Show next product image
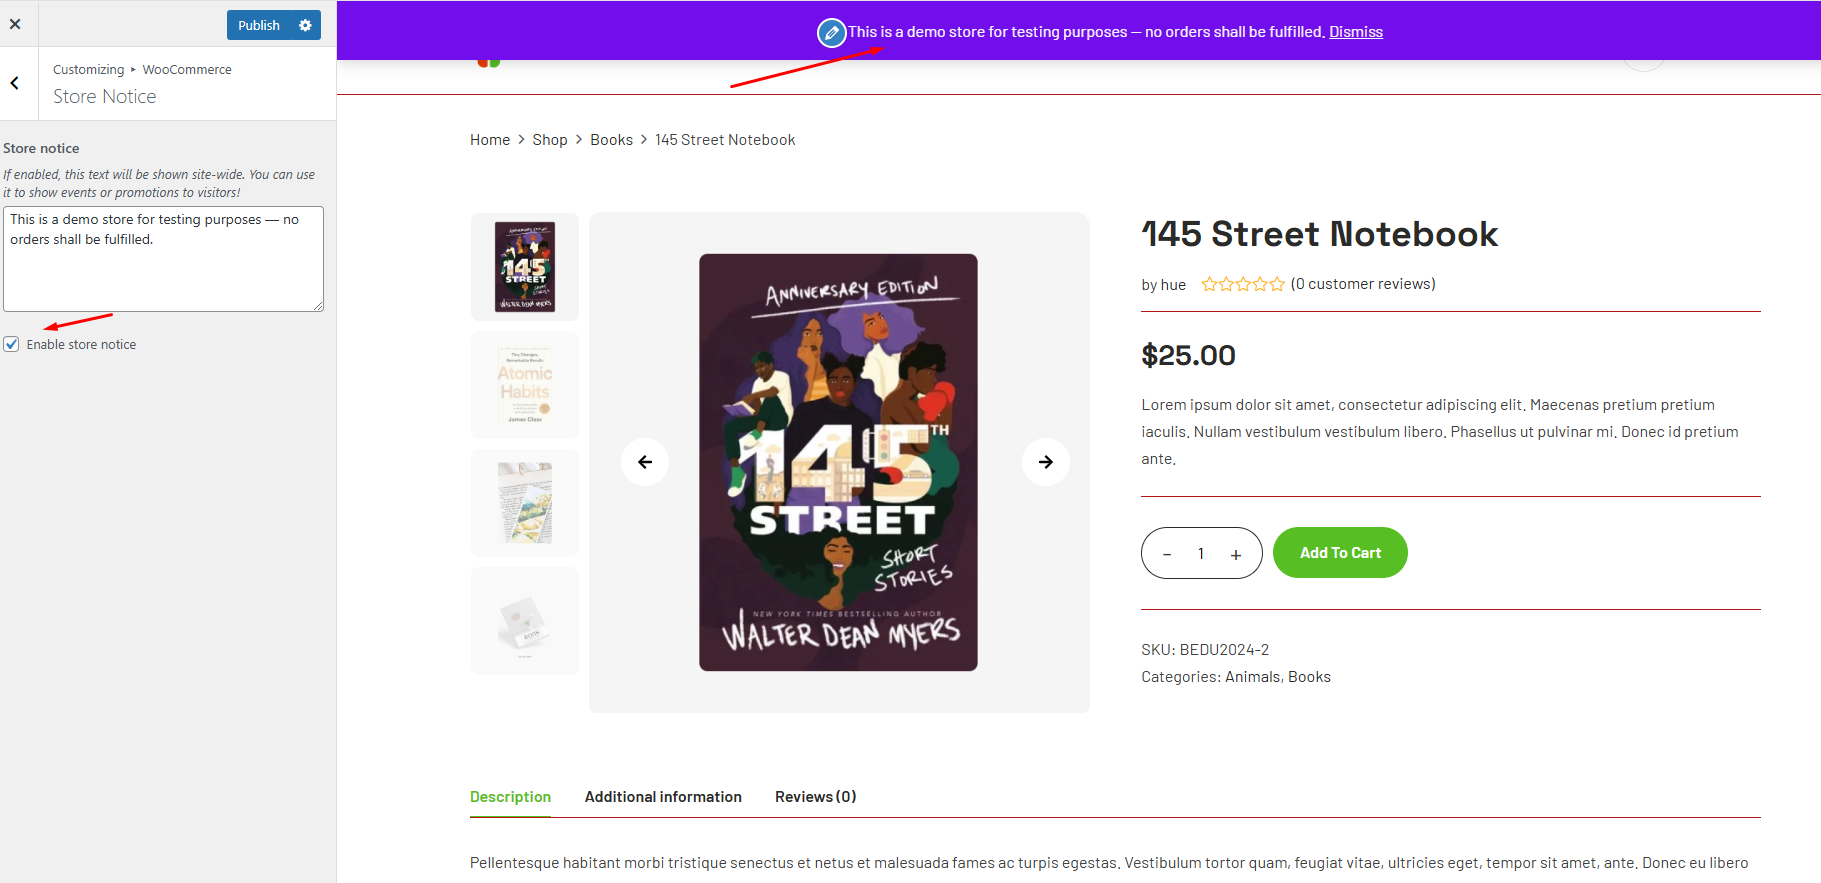1821x883 pixels. tap(1046, 462)
